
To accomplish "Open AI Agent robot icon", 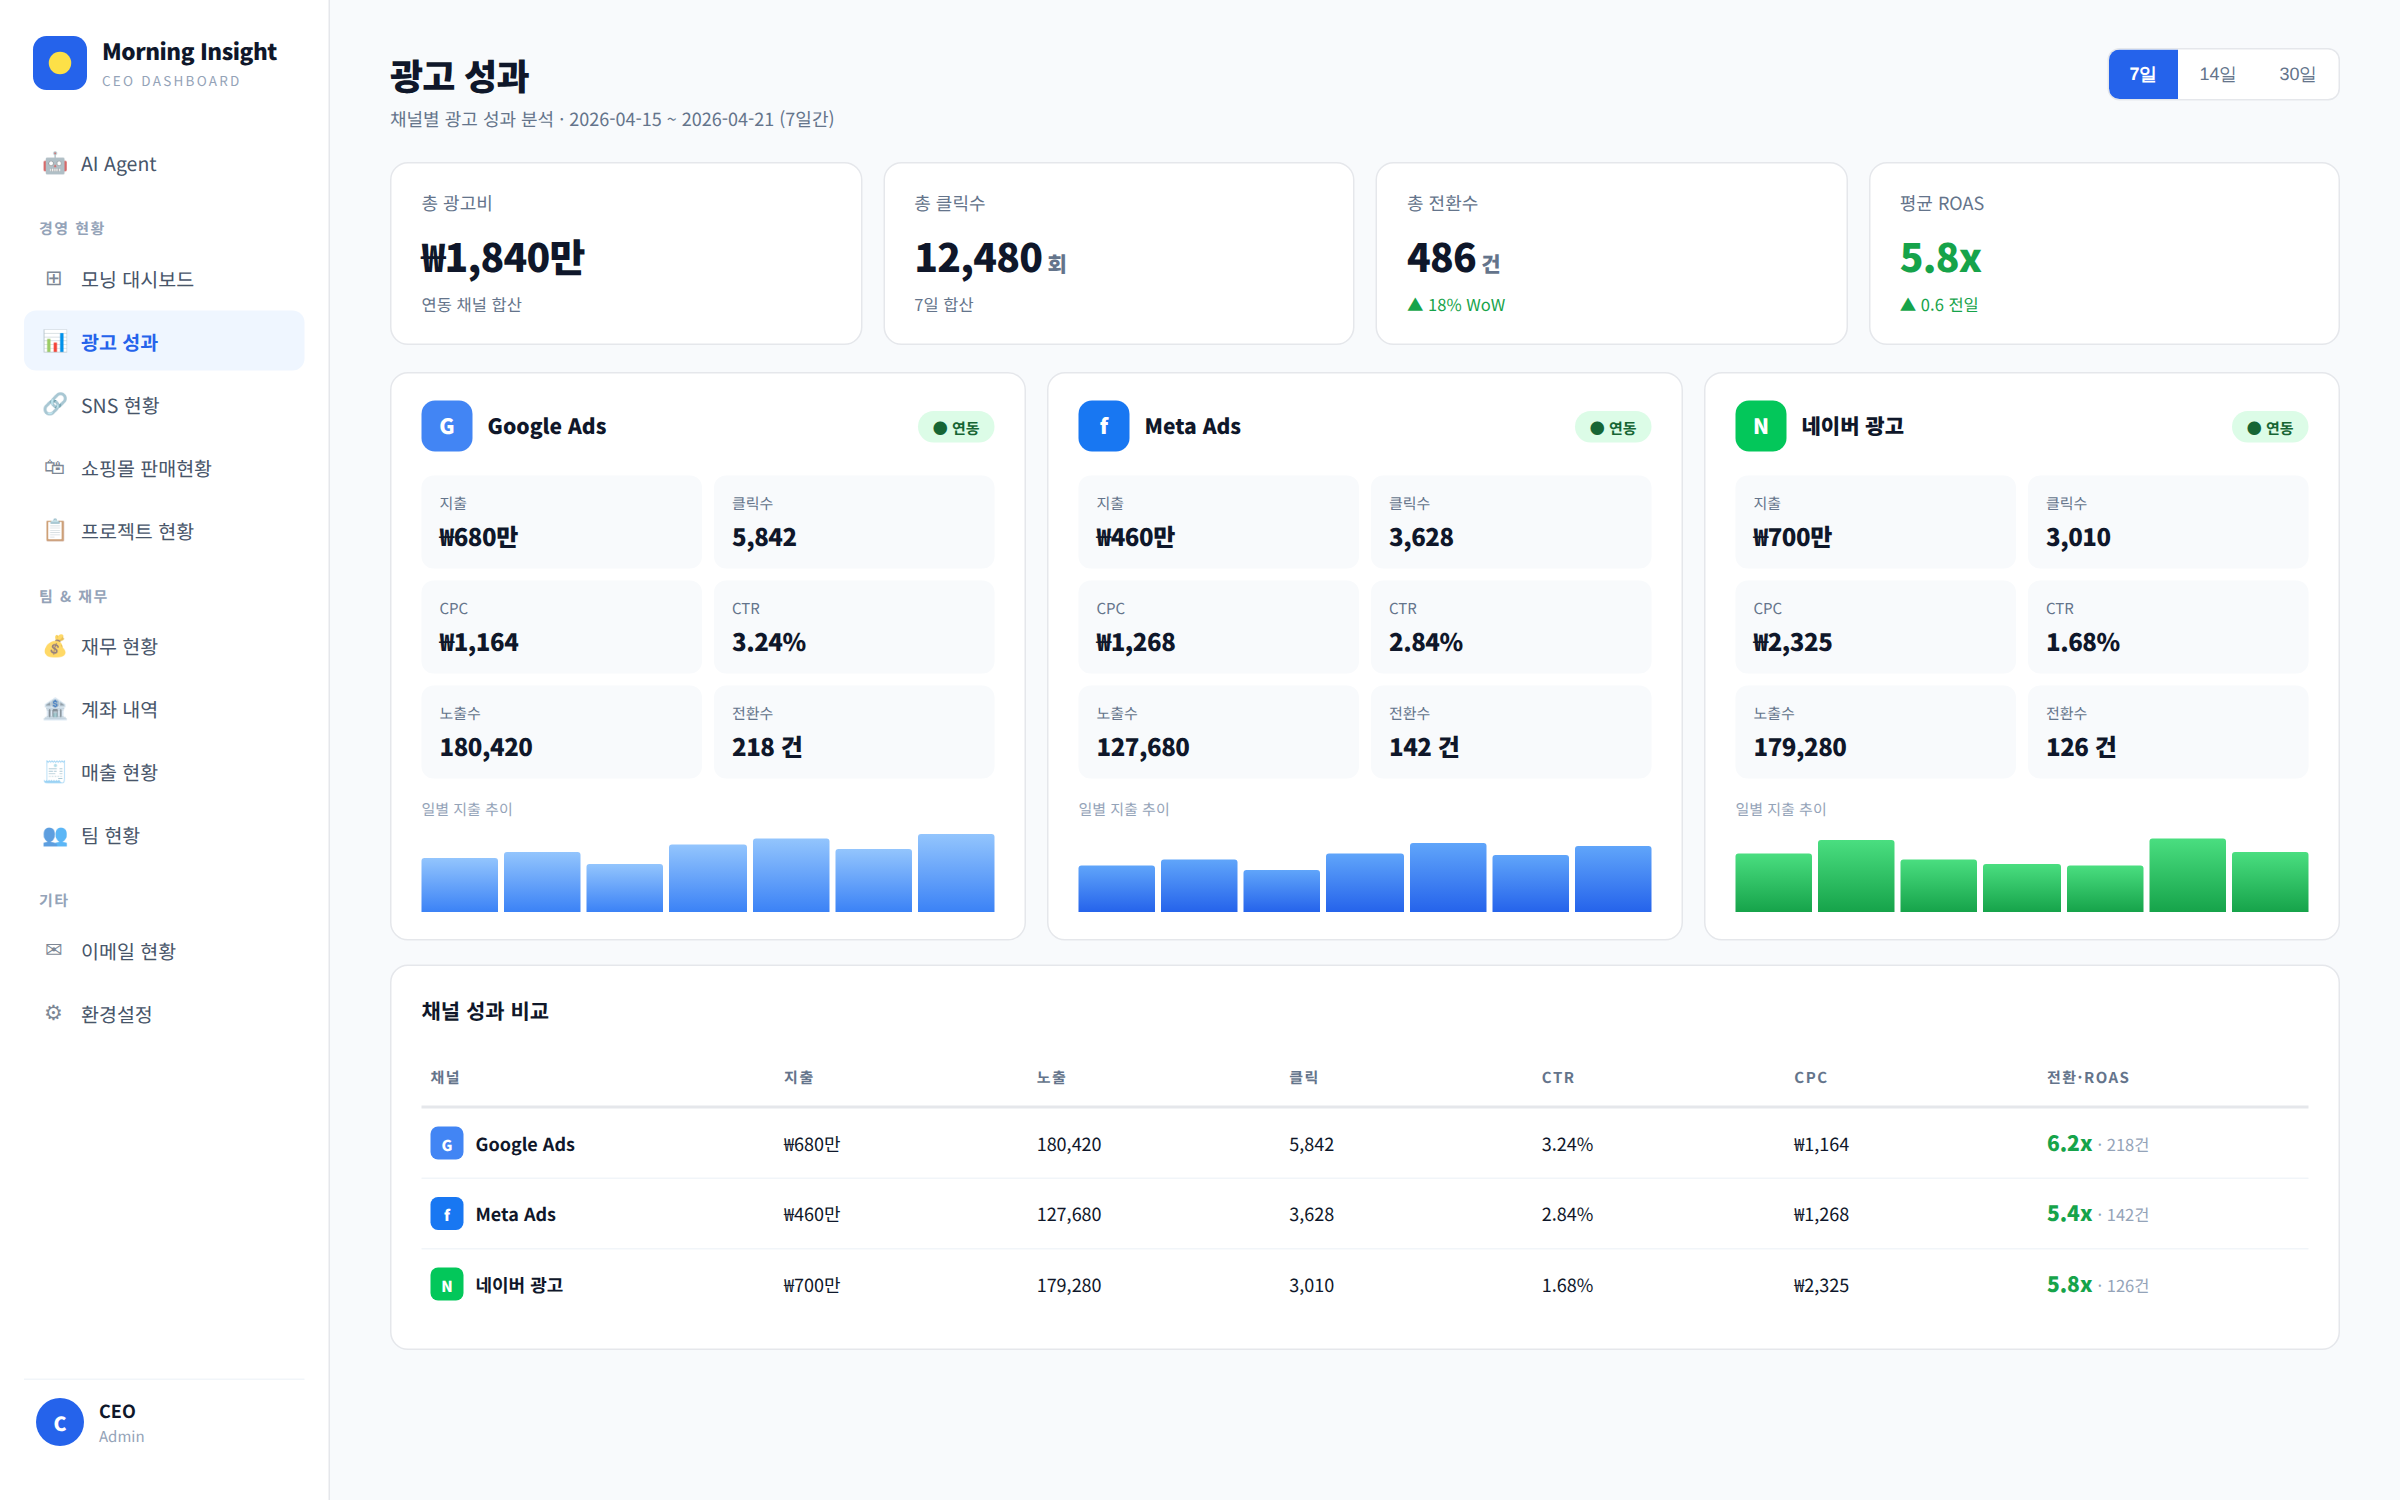I will point(55,164).
